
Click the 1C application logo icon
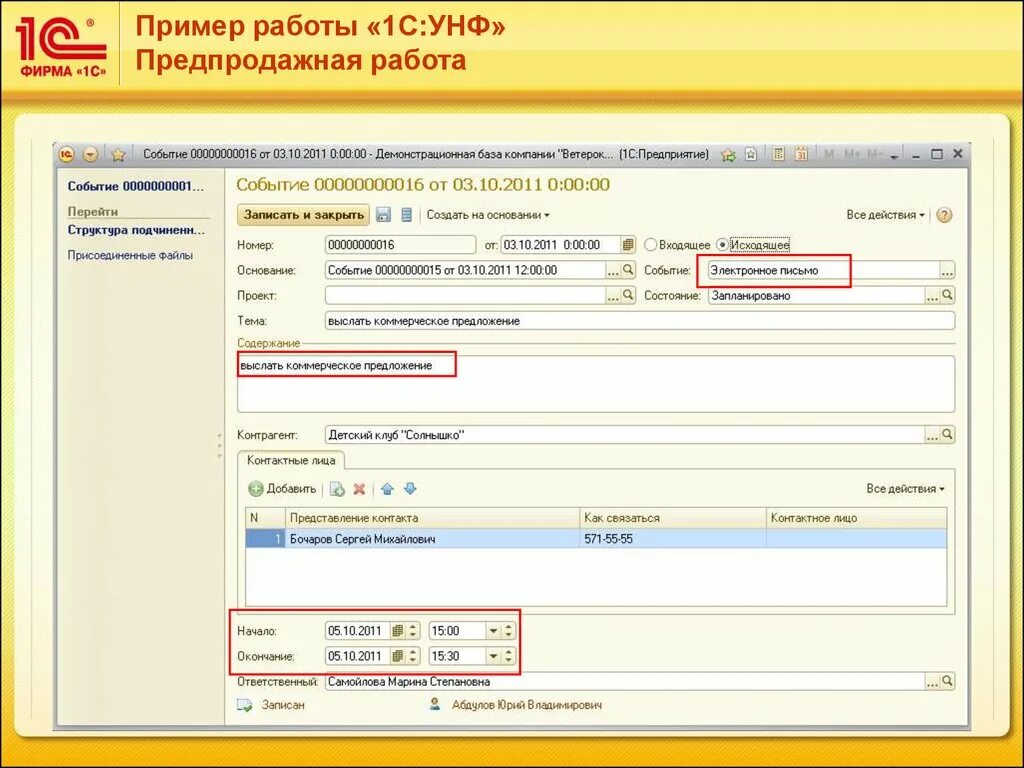67,155
